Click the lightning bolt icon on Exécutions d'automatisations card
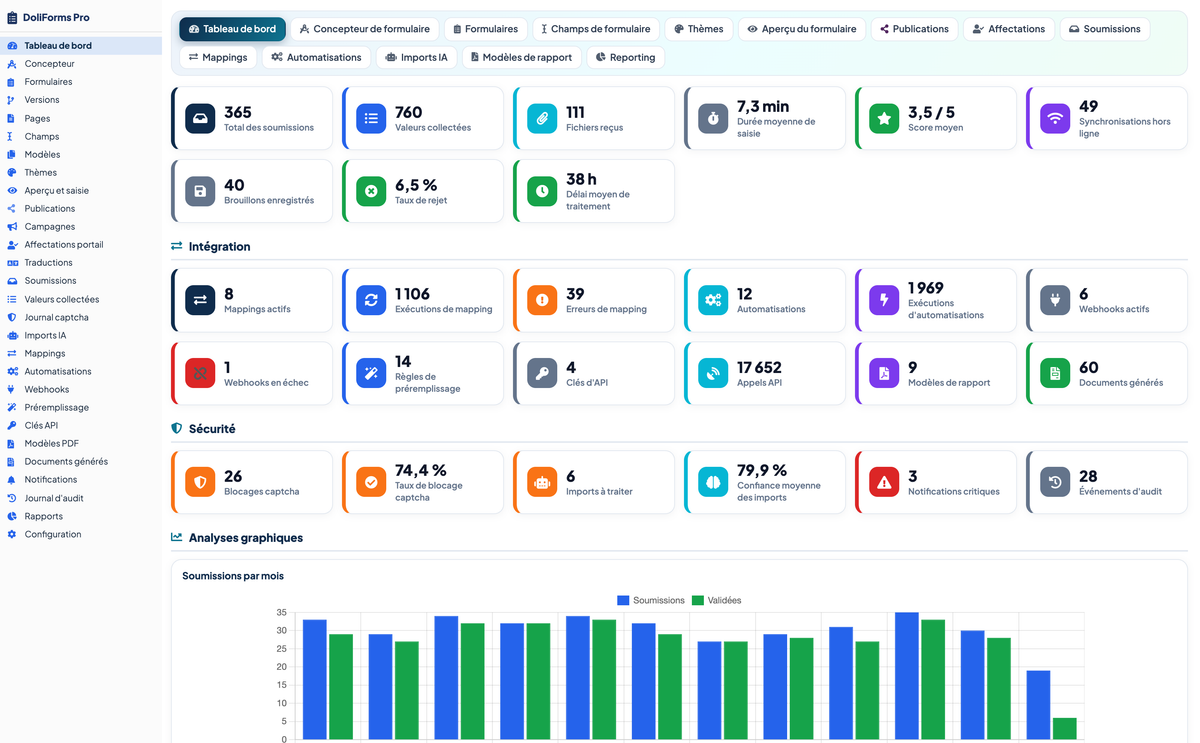Image resolution: width=1200 pixels, height=743 pixels. (x=884, y=300)
